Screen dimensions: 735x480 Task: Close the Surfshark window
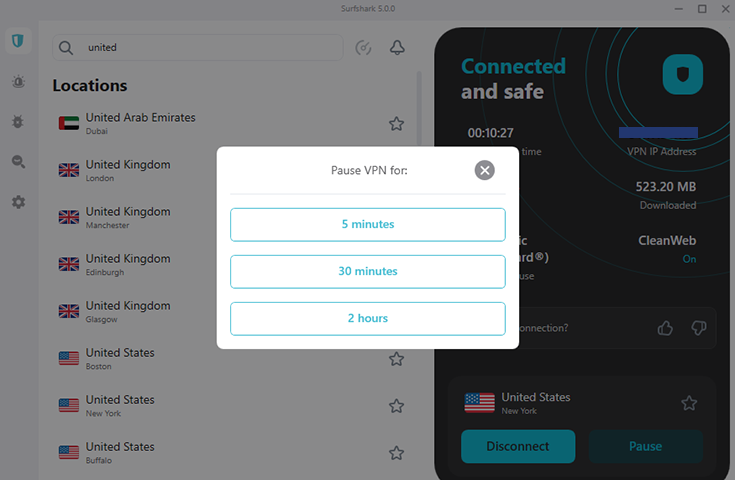[x=725, y=9]
